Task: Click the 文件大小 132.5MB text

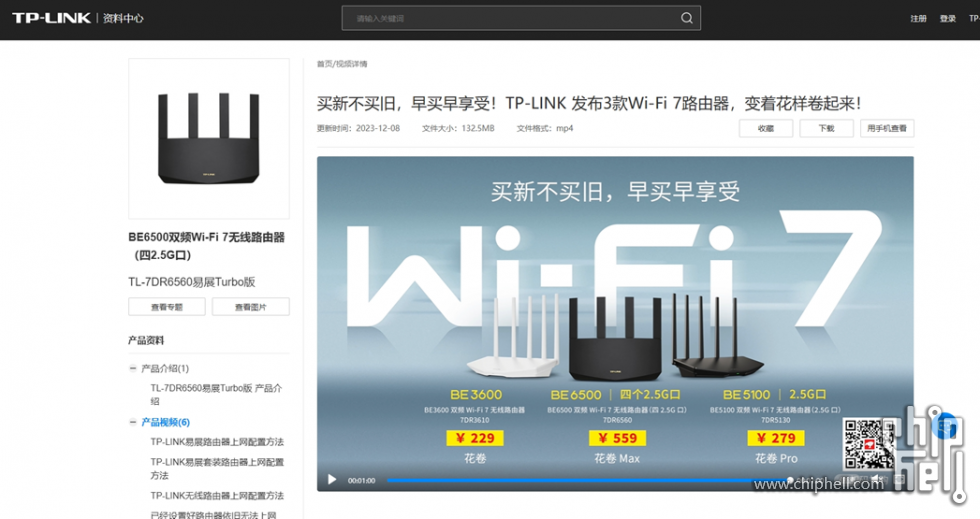Action: pos(458,128)
